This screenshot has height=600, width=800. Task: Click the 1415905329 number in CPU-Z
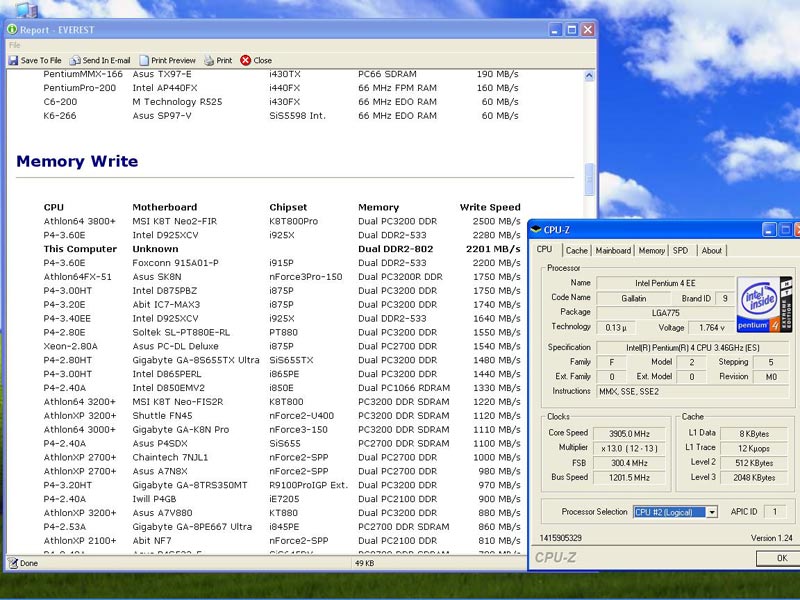560,538
